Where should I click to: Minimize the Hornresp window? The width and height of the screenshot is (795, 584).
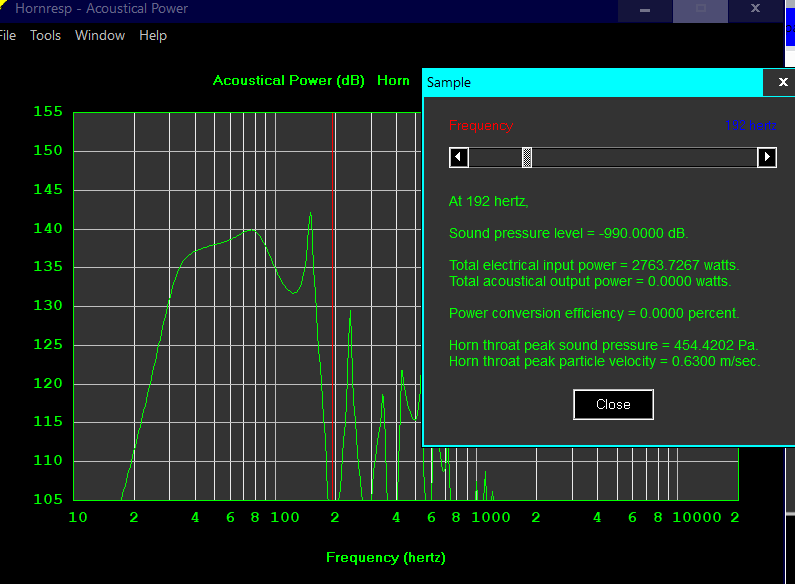click(645, 10)
